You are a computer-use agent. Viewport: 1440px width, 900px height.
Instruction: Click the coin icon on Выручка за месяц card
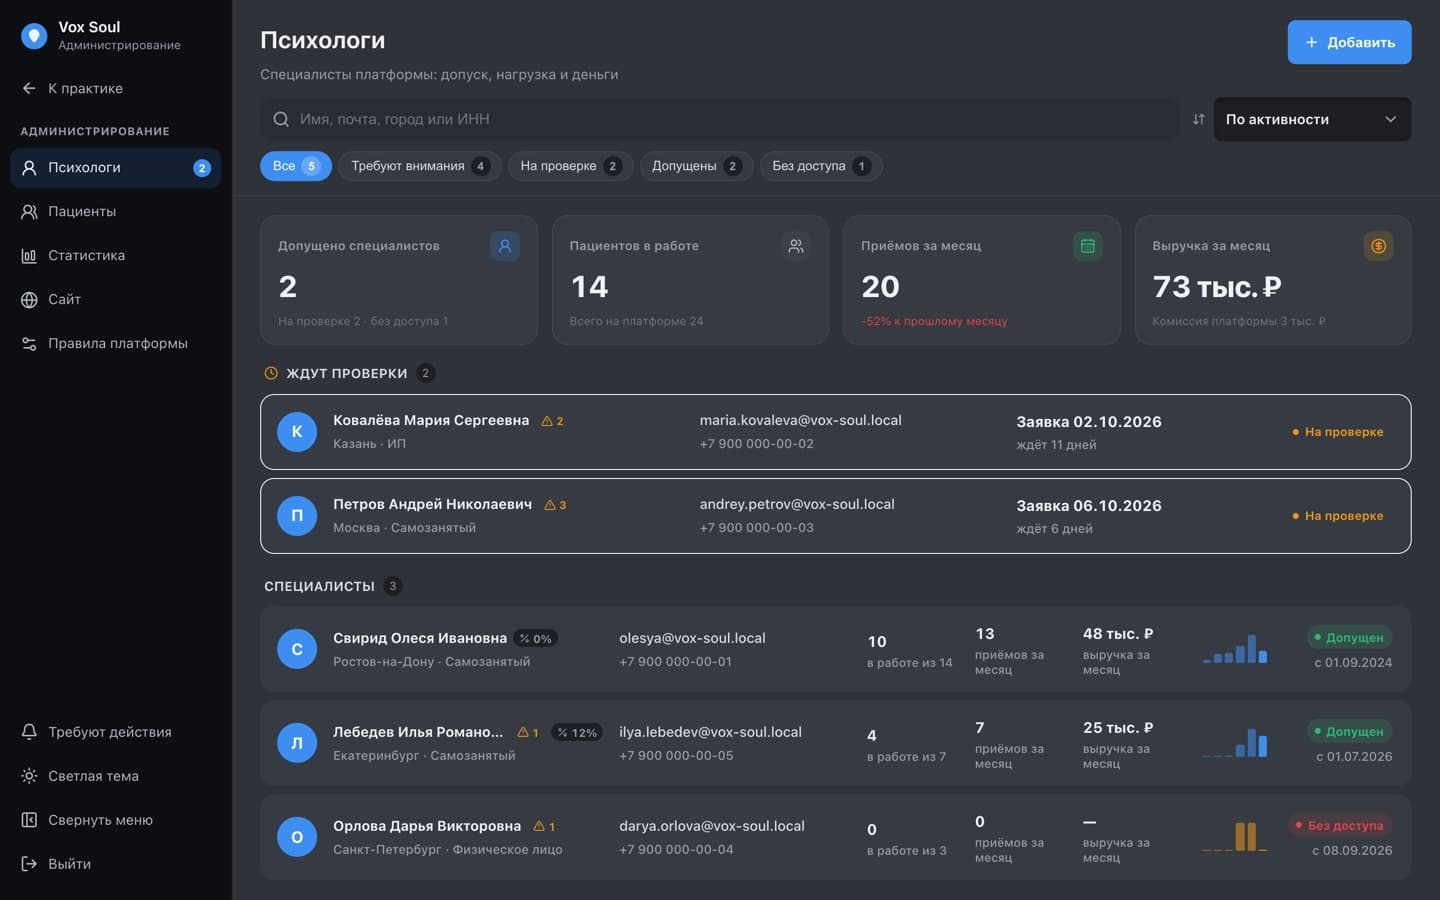(1378, 246)
